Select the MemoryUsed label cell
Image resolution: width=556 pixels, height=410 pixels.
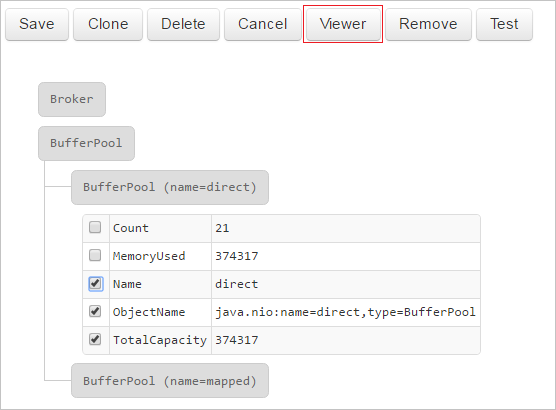(160, 256)
